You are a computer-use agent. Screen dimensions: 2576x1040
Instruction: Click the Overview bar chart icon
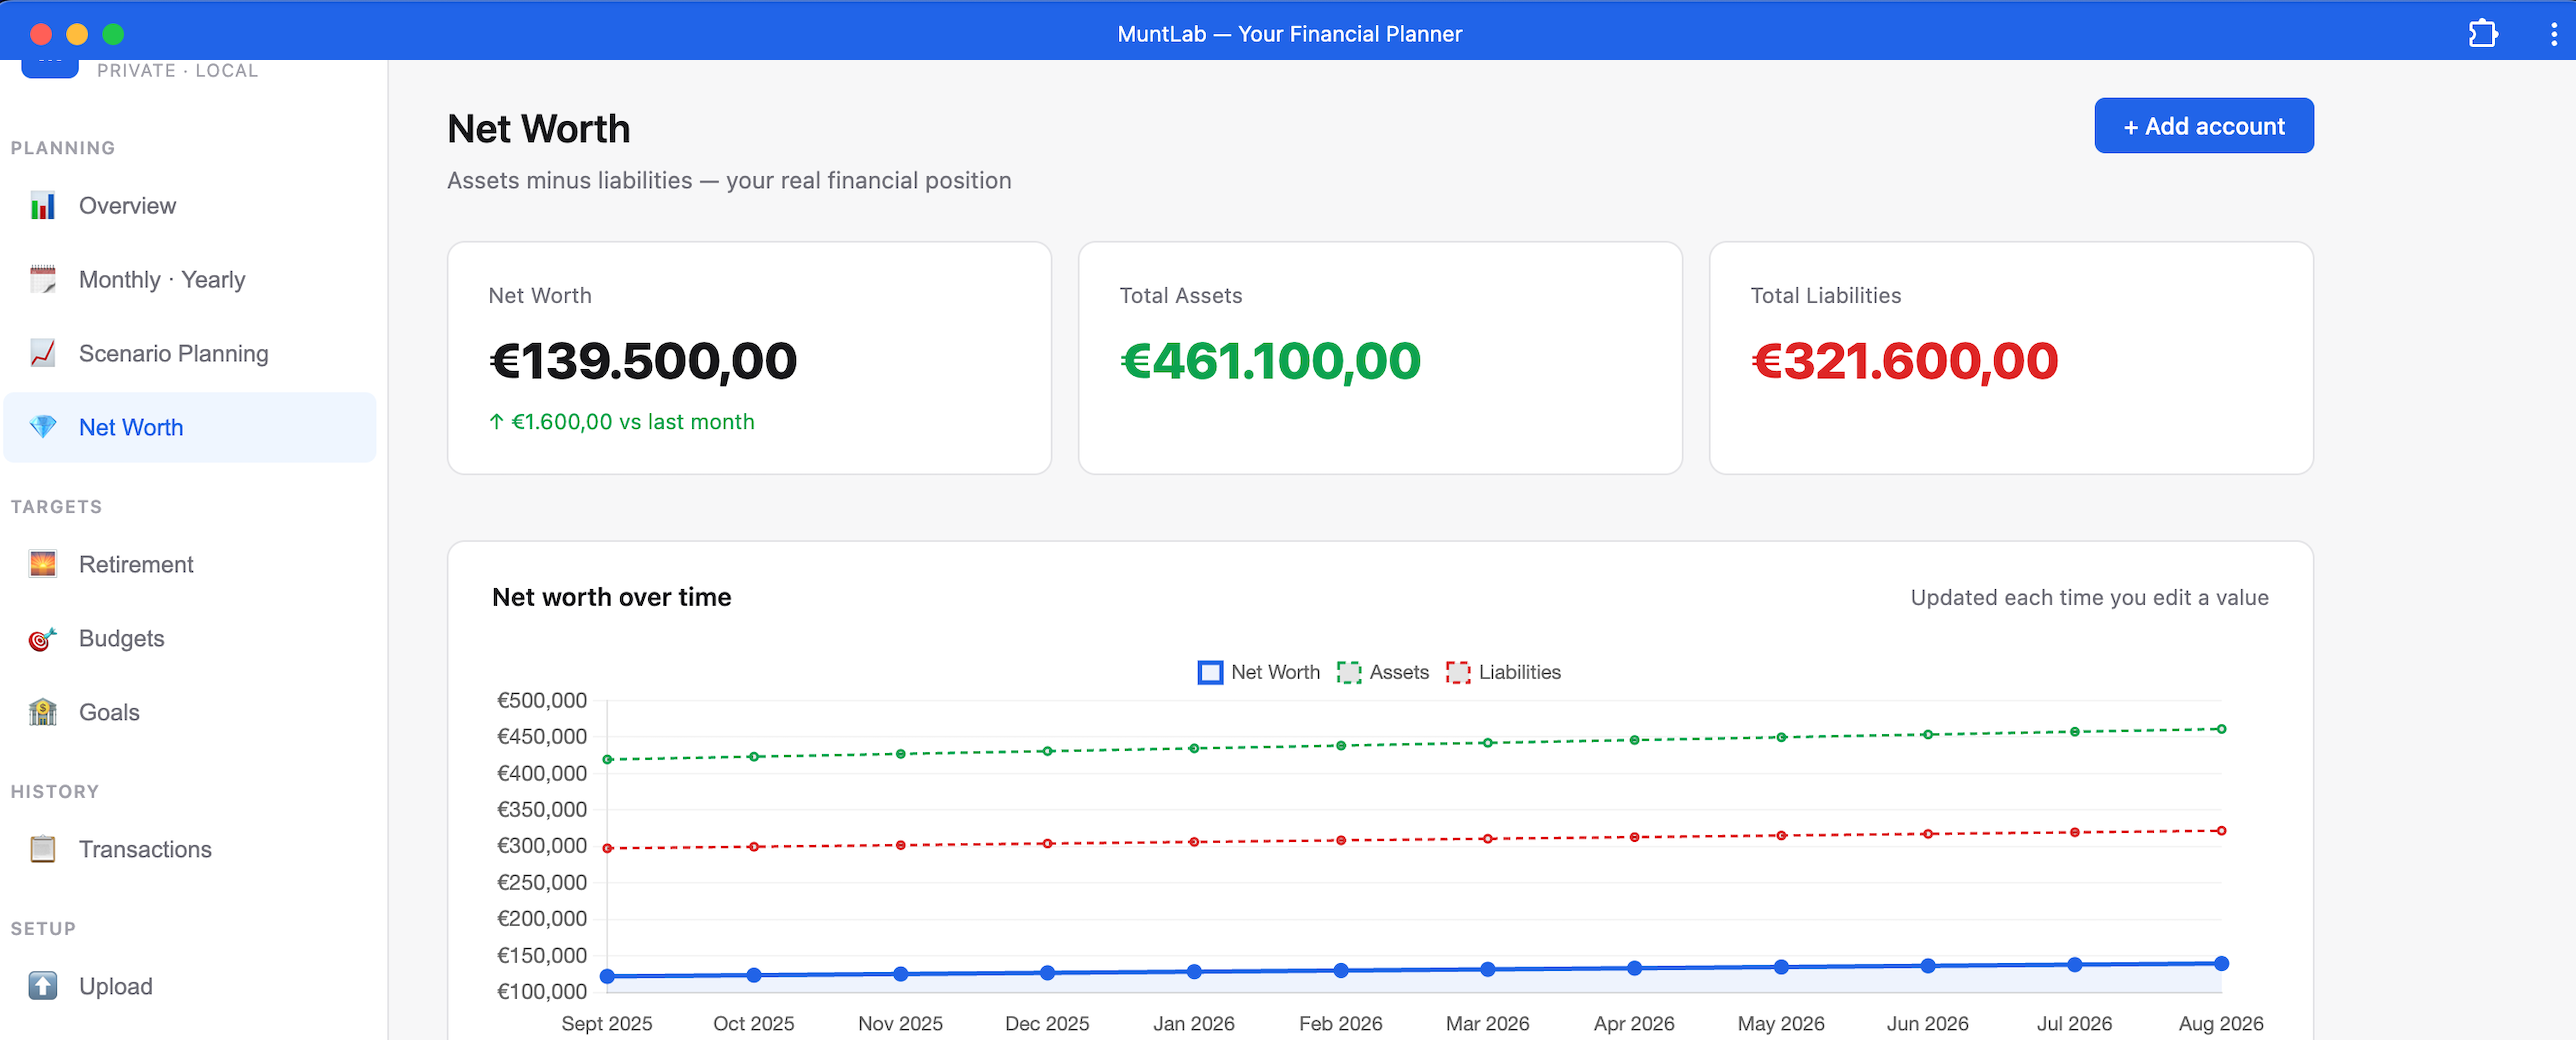point(43,206)
